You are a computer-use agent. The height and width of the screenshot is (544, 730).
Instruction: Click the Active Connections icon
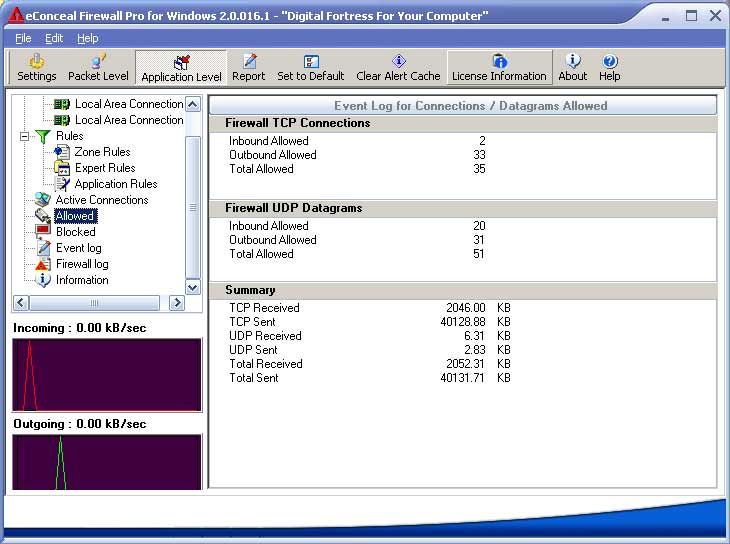(43, 200)
